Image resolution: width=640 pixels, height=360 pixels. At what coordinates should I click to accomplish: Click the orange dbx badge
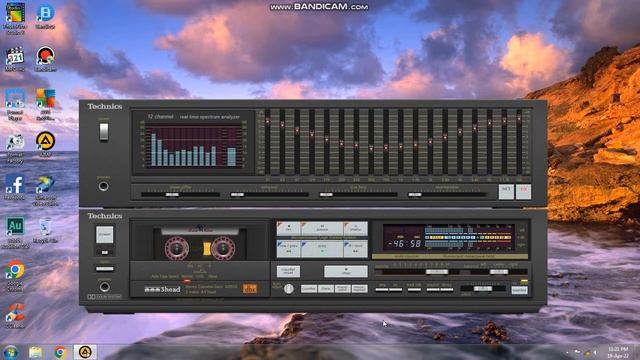250,289
